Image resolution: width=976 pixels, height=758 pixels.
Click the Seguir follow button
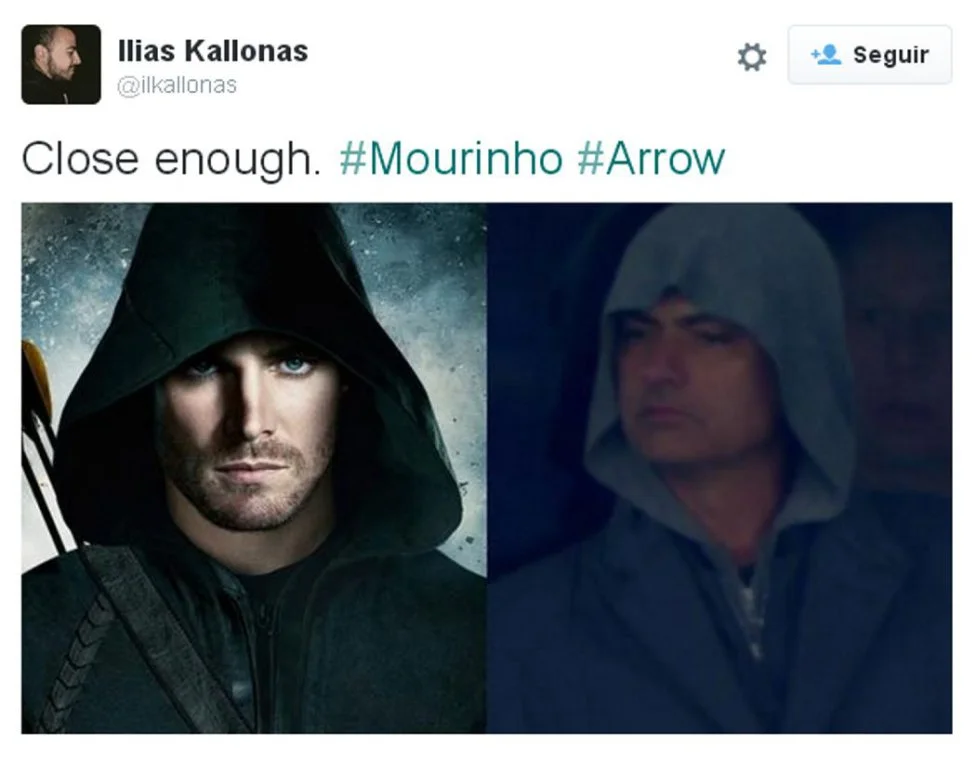[x=870, y=55]
